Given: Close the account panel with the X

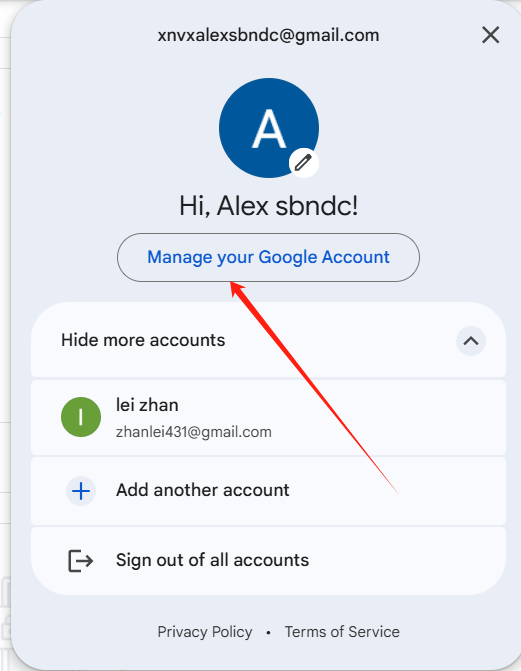Looking at the screenshot, I should [490, 35].
